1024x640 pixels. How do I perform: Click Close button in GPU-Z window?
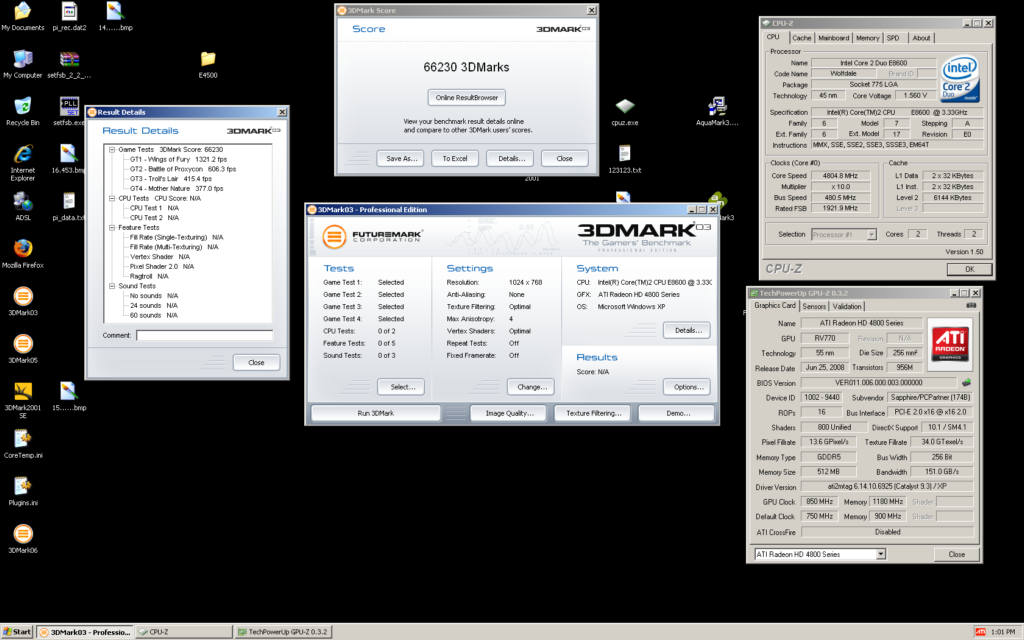(956, 554)
